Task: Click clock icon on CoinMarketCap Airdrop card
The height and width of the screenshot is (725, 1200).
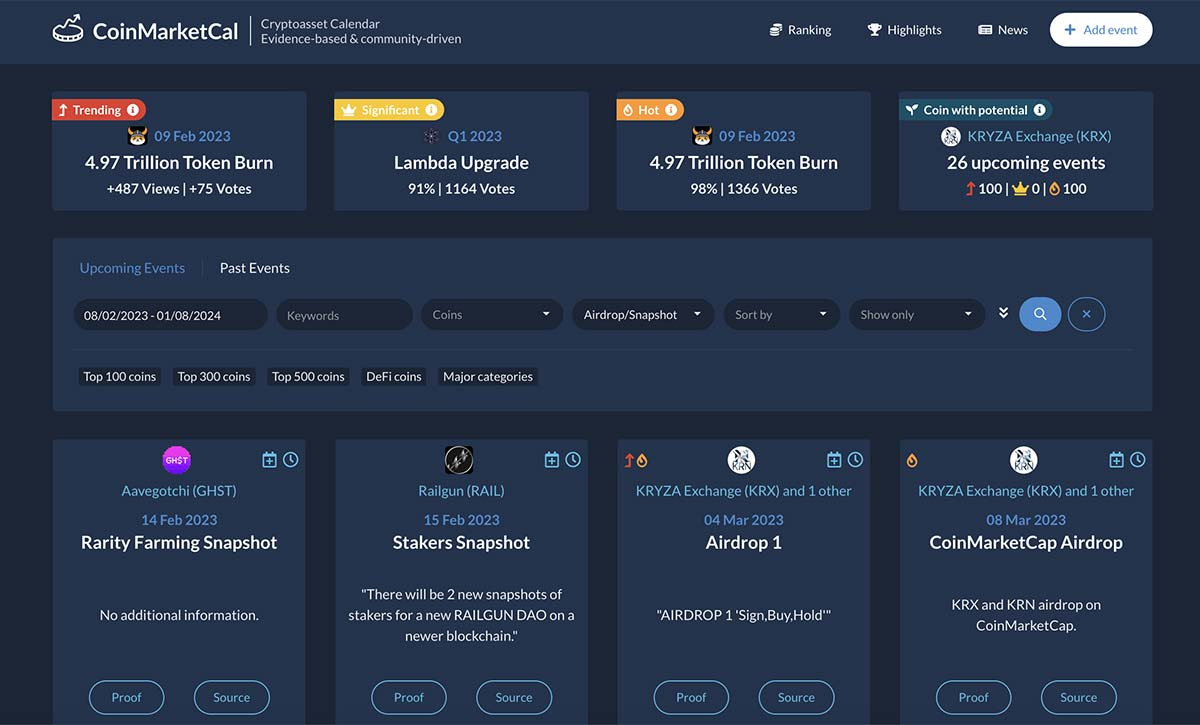Action: click(x=1138, y=460)
